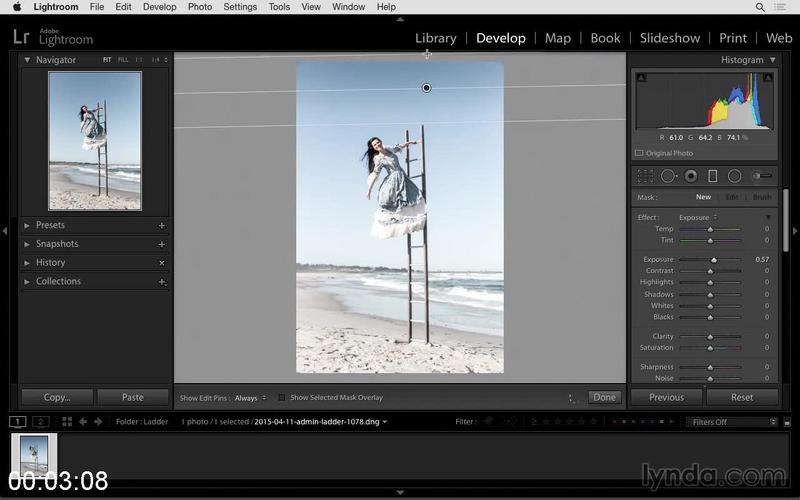The height and width of the screenshot is (500, 800).
Task: Select the Crop Overlay tool
Action: (644, 176)
